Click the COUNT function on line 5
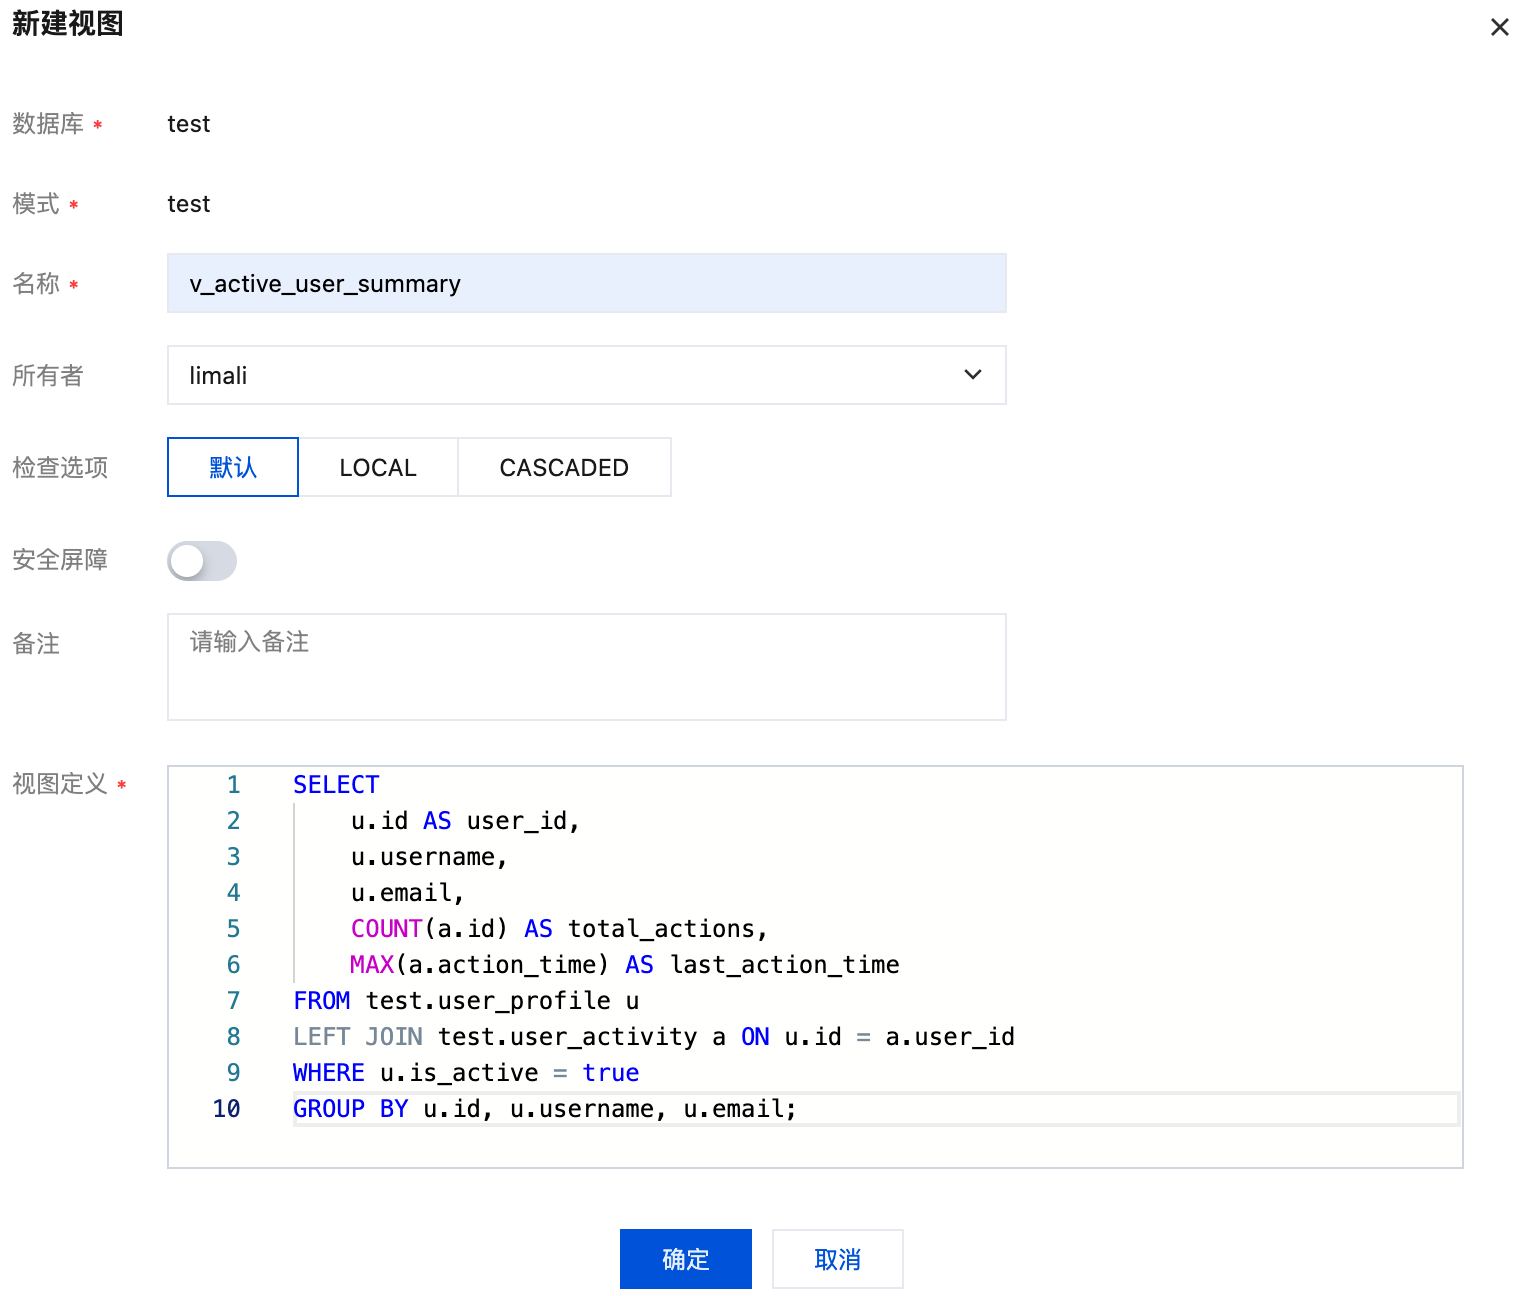The height and width of the screenshot is (1296, 1516). [386, 929]
